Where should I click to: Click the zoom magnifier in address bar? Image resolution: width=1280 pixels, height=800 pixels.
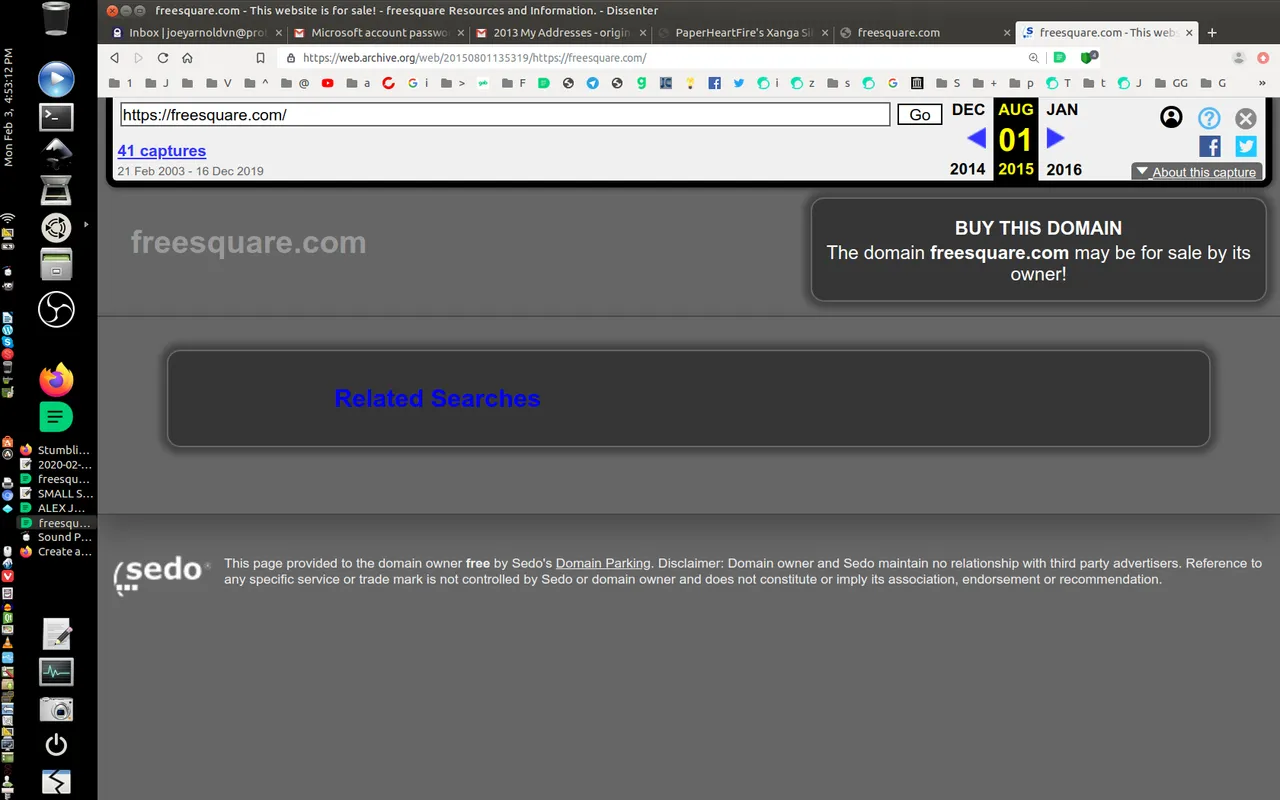tap(1034, 58)
